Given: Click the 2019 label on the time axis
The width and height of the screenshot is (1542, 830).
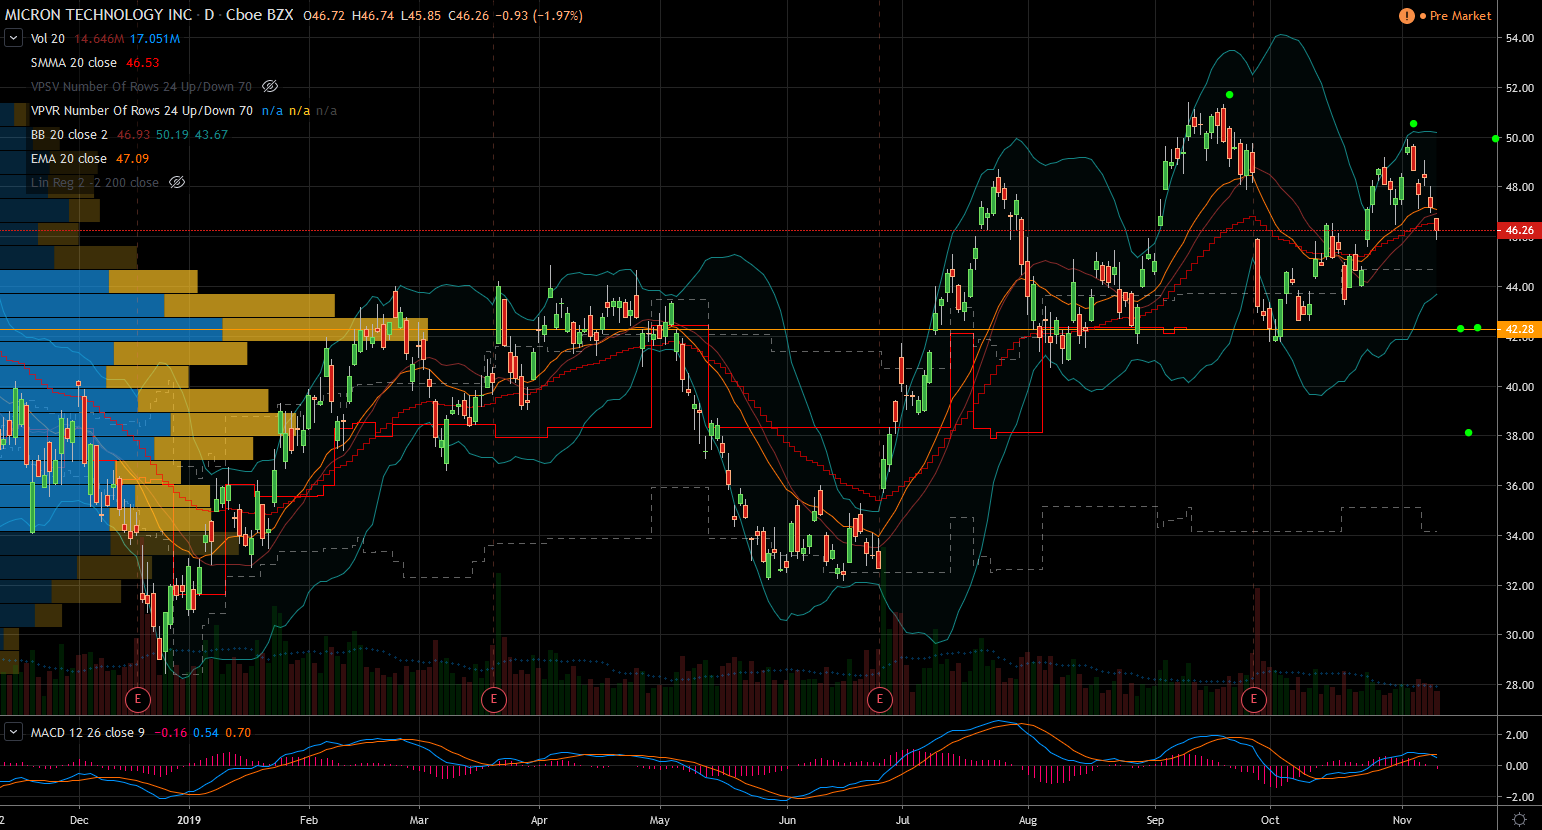Looking at the screenshot, I should click(189, 820).
